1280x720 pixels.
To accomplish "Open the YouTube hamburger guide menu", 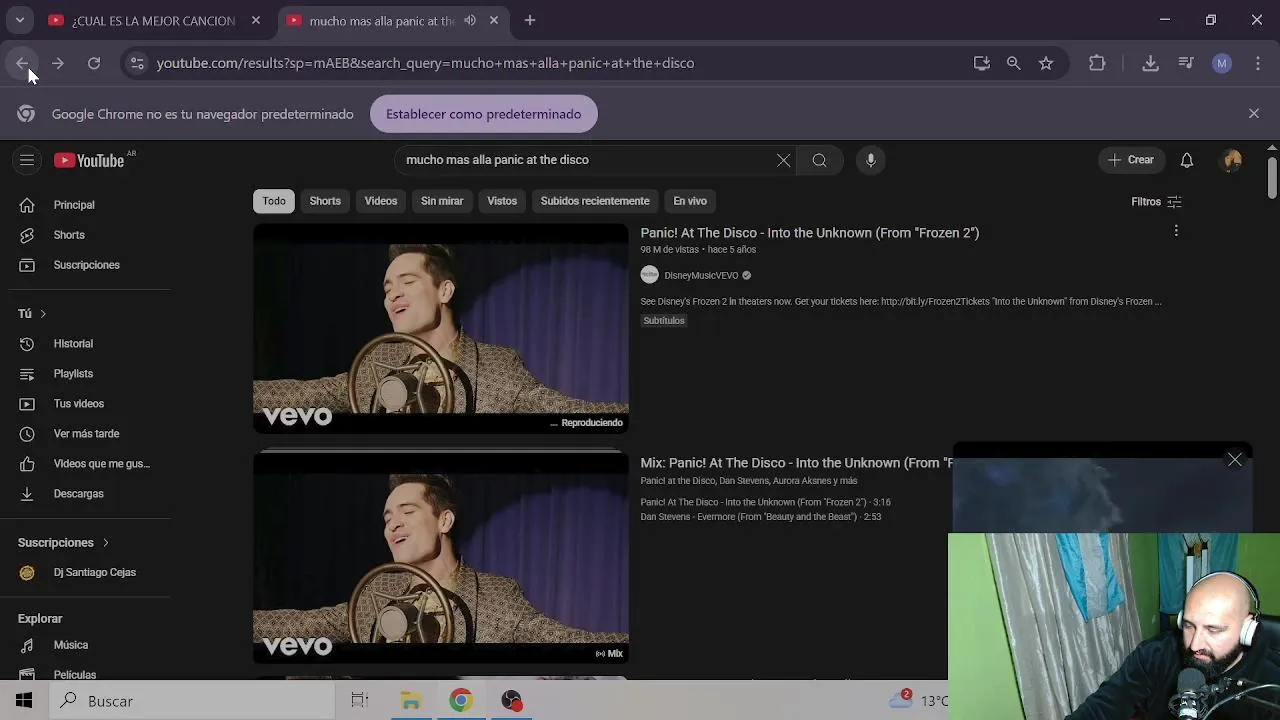I will [x=27, y=160].
